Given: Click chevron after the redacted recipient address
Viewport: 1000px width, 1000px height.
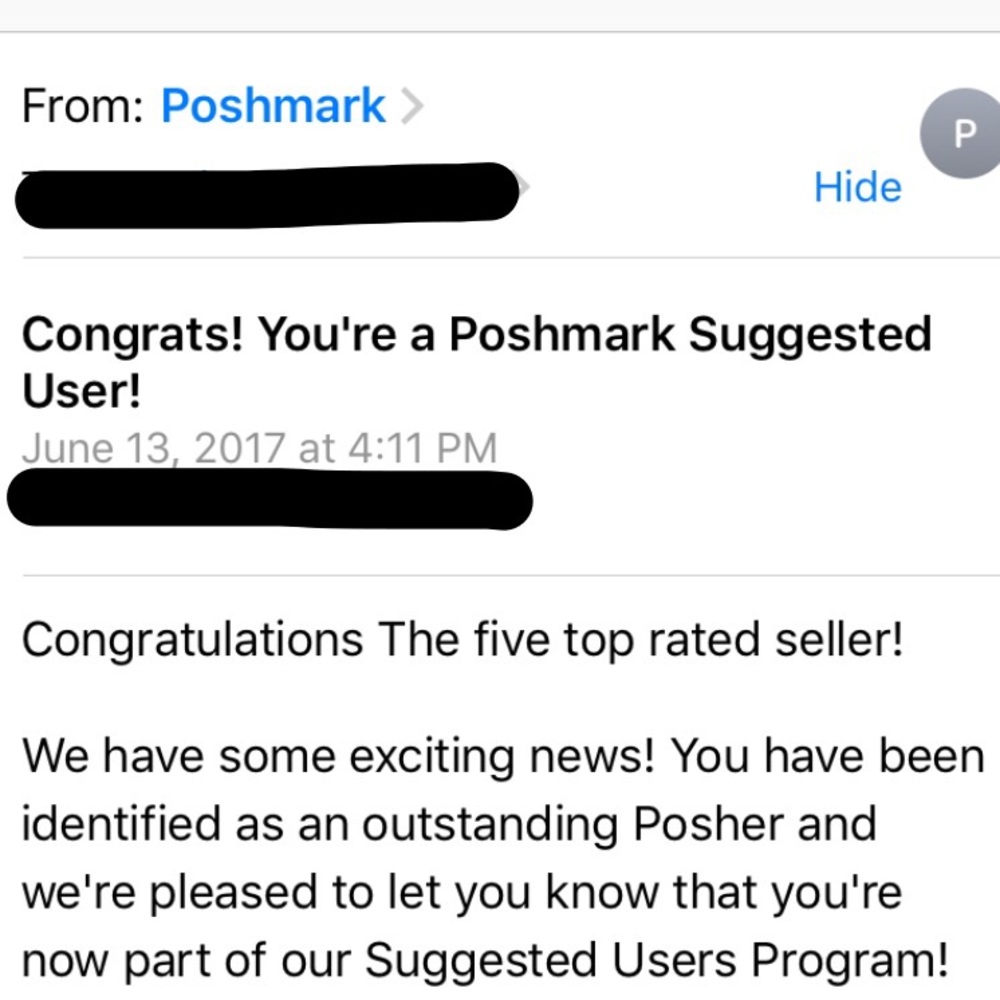Looking at the screenshot, I should point(523,186).
